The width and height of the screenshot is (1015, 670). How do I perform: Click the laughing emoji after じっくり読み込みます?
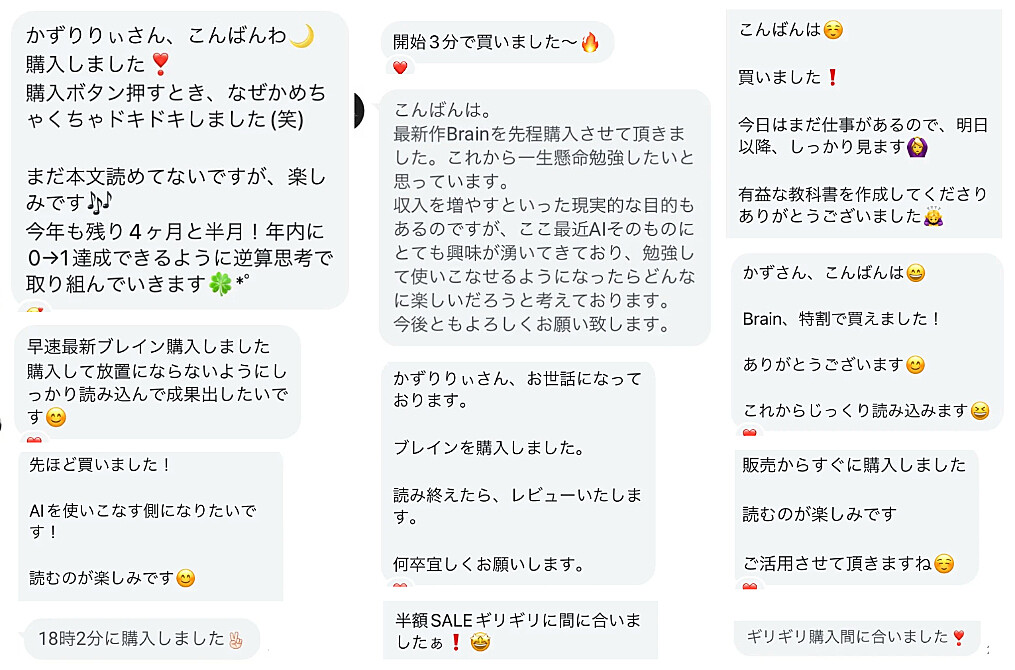click(x=980, y=411)
